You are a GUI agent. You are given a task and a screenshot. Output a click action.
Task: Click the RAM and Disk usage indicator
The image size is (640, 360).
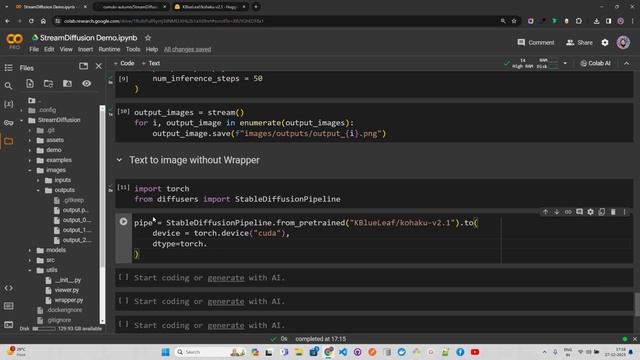coord(536,63)
